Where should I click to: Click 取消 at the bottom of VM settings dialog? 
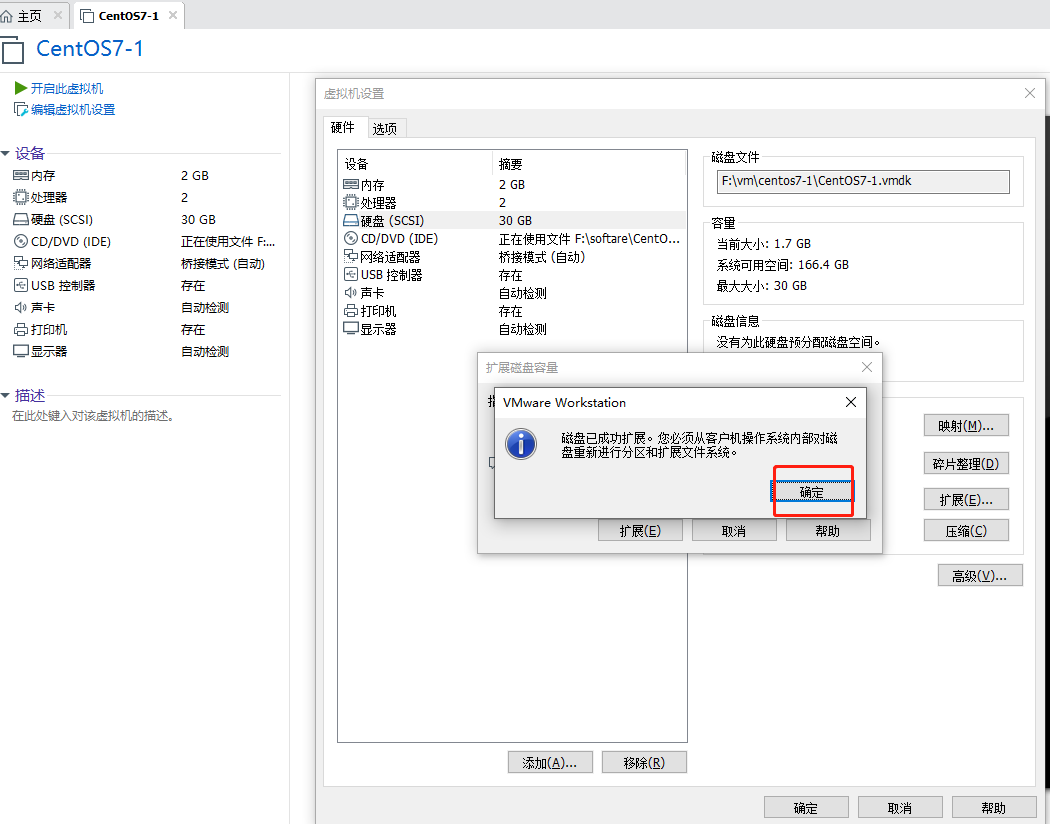click(x=900, y=807)
